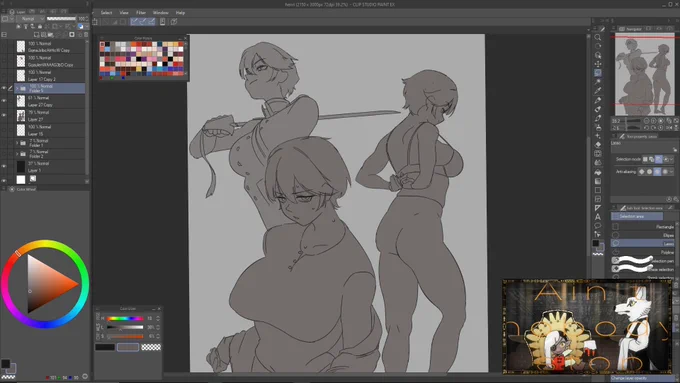Show the hidden Folder 1
This screenshot has width=680, height=383.
pos(4,143)
